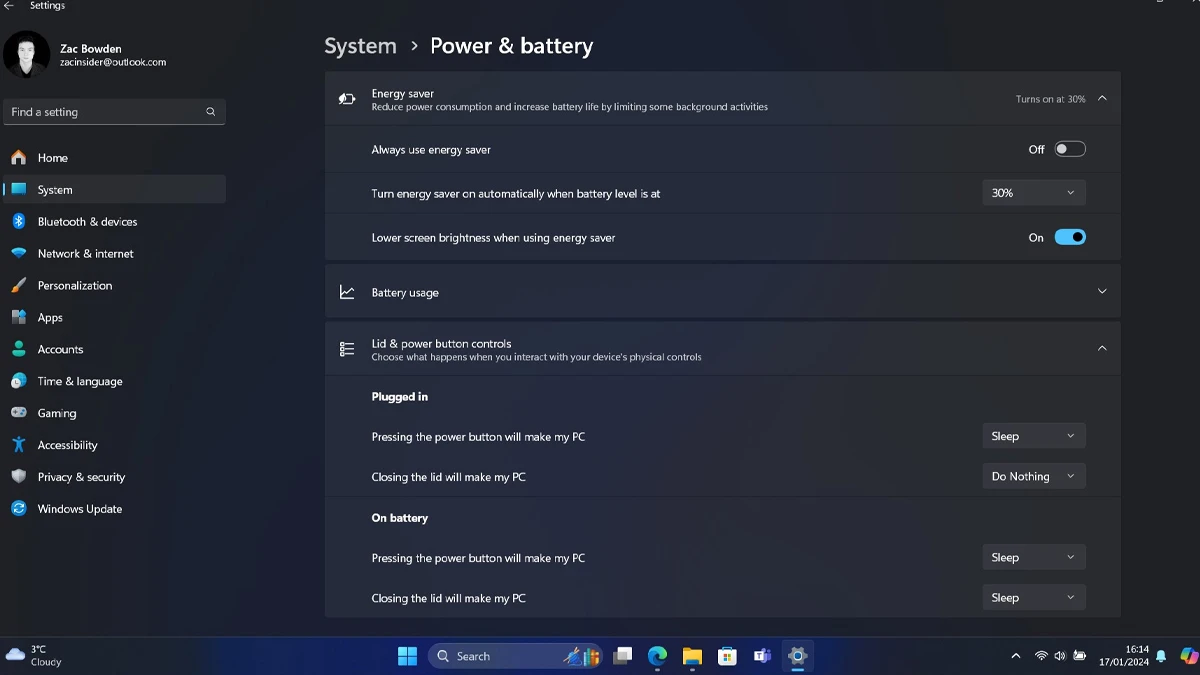1200x675 pixels.
Task: Click the zacinsider@outlook.com account email
Action: point(113,62)
